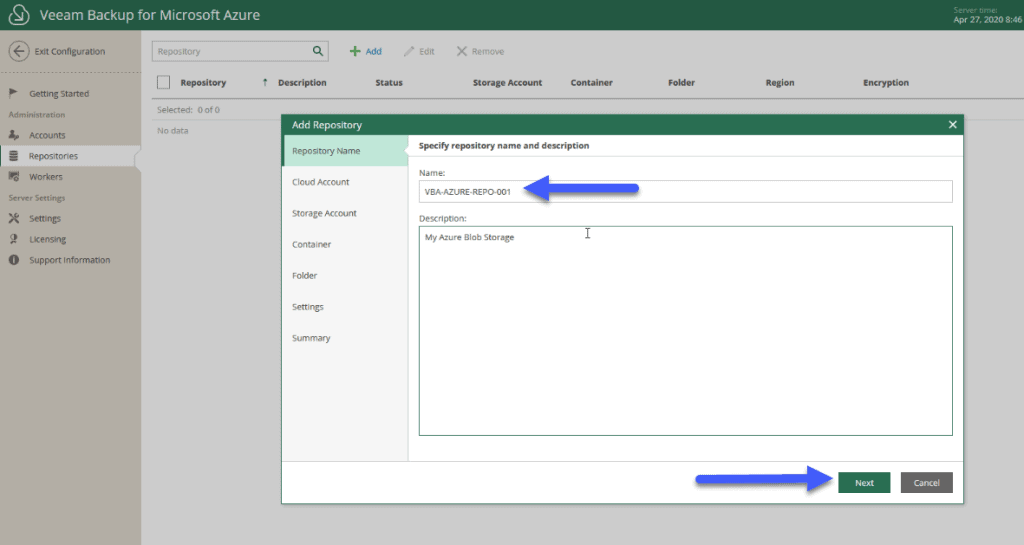Click the Accounts people icon in sidebar

[14, 134]
